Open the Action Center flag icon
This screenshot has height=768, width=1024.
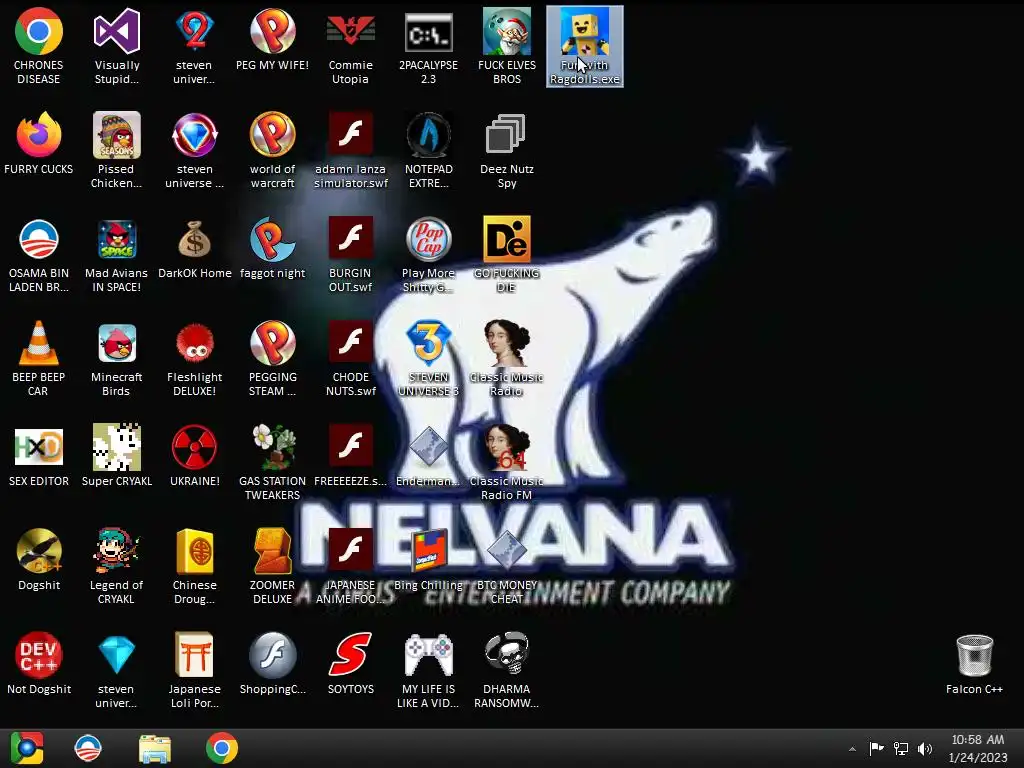876,748
